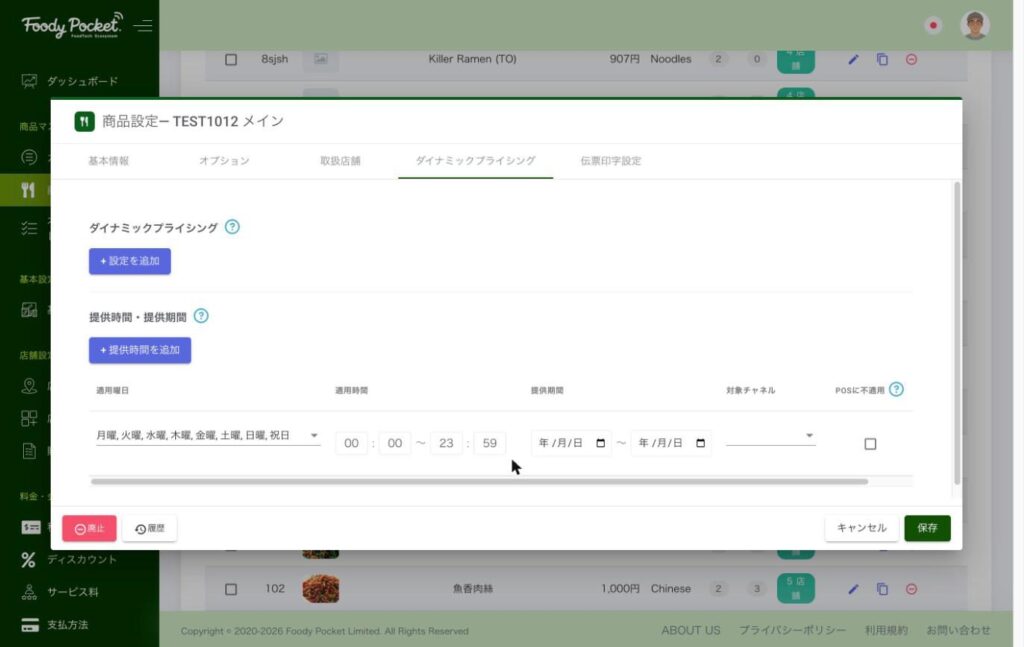Edit the Killer Ramen (TO) row pencil icon
Screen dimensions: 1024x647
[x=853, y=59]
